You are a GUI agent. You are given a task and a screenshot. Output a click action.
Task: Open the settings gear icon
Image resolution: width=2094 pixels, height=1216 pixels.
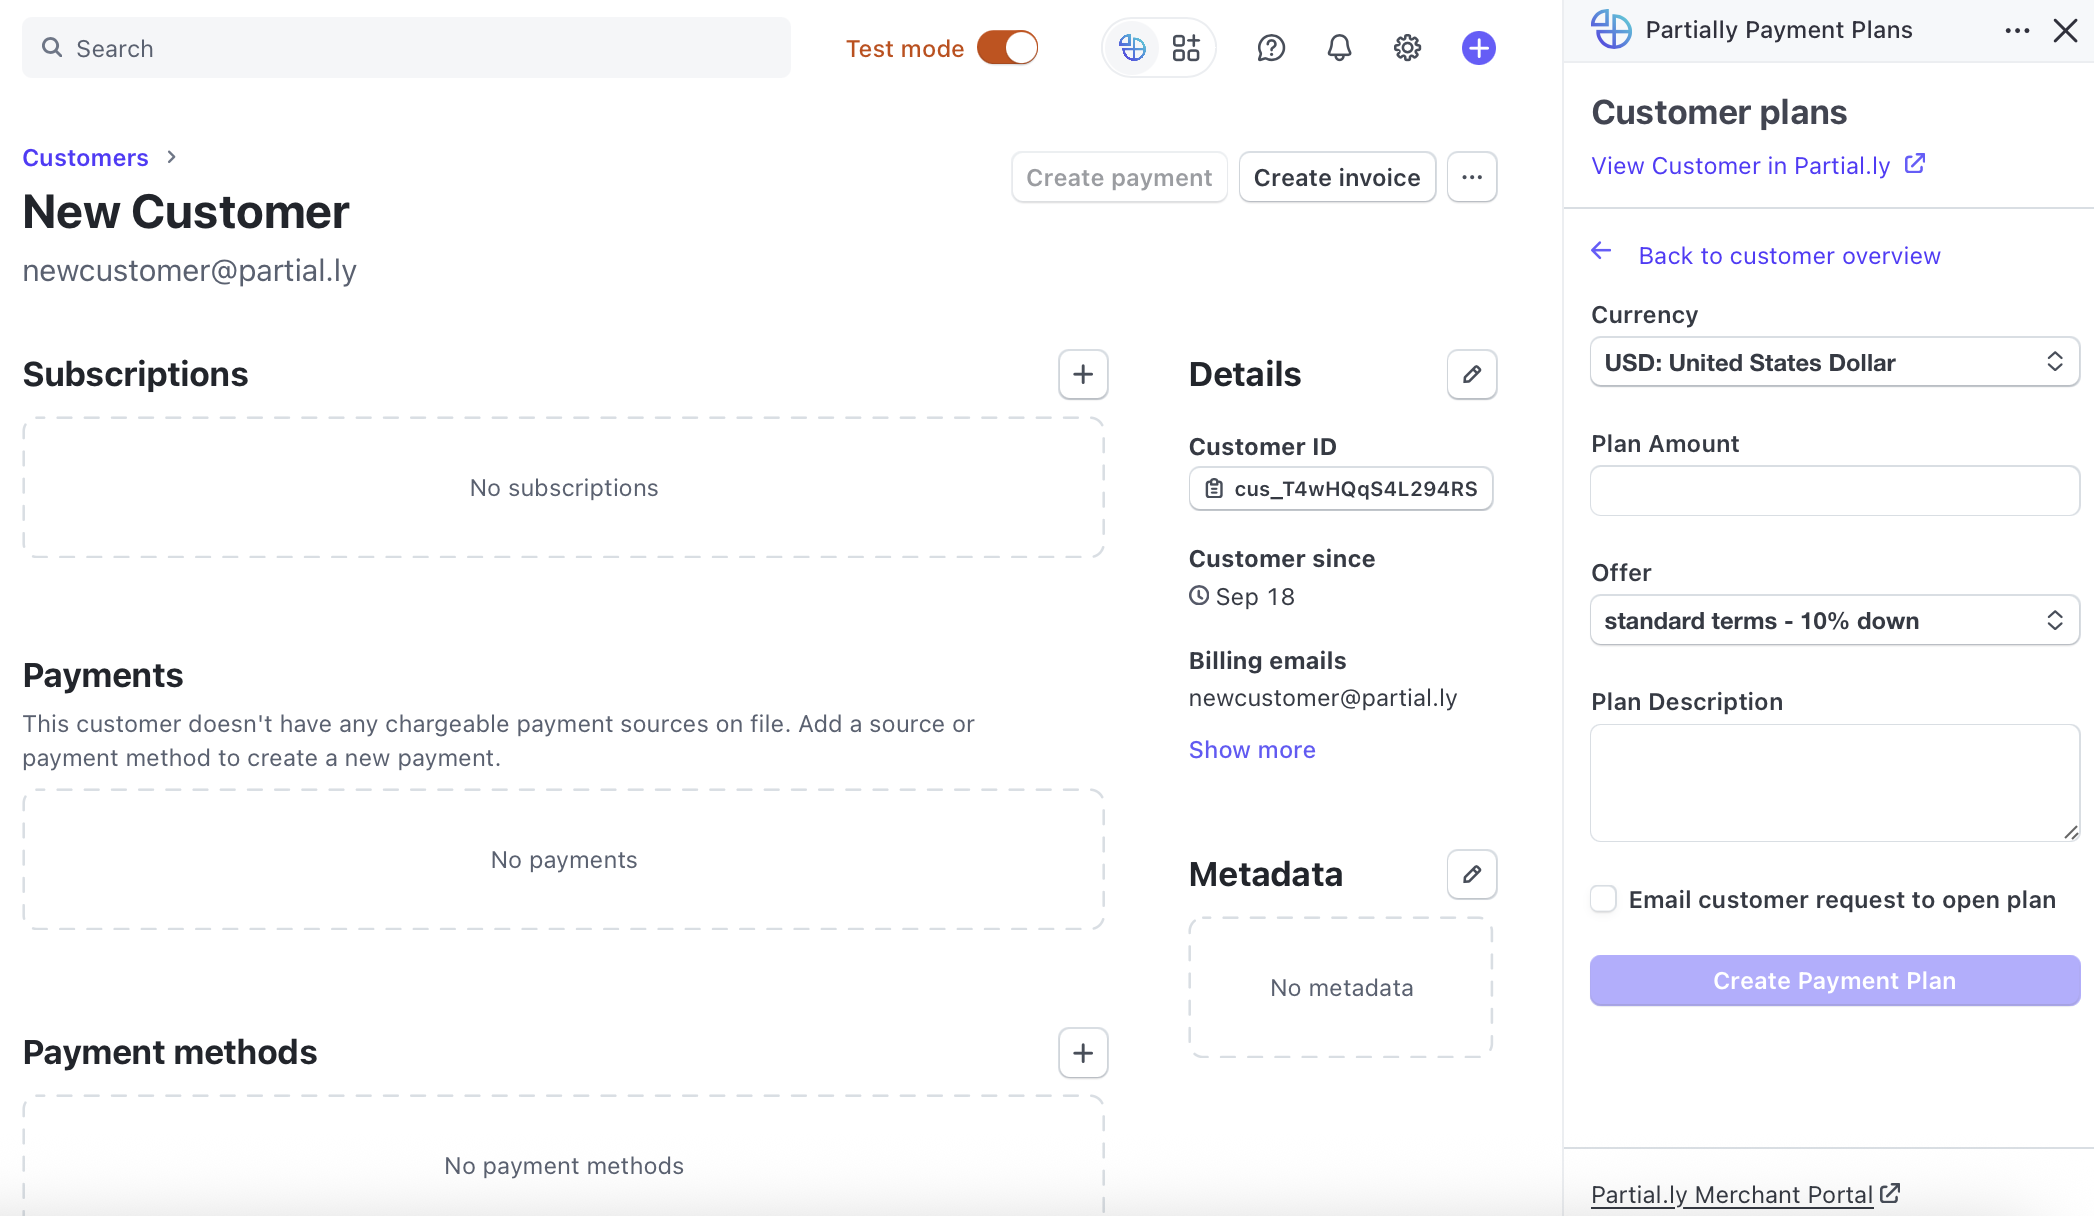tap(1407, 48)
